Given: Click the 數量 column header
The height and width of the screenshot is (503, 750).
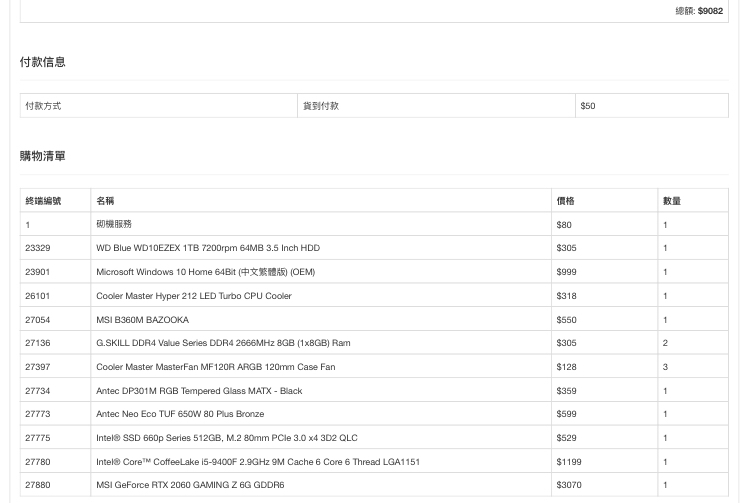Looking at the screenshot, I should [693, 201].
